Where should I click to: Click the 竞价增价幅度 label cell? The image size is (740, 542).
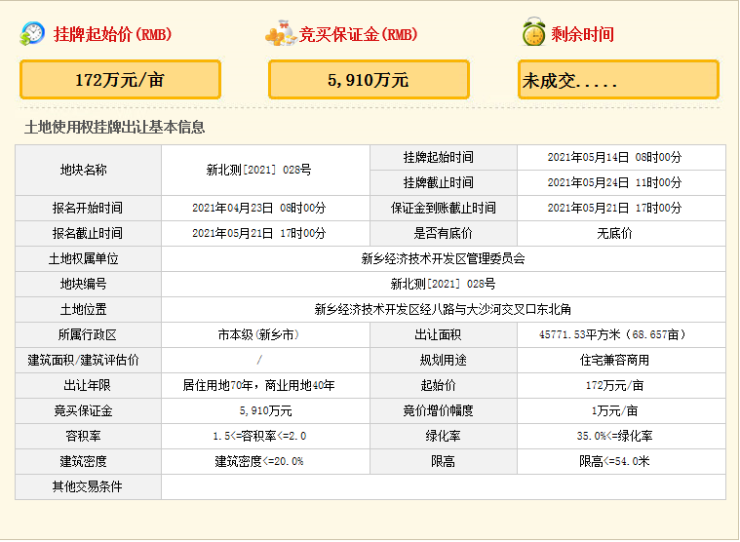point(444,411)
